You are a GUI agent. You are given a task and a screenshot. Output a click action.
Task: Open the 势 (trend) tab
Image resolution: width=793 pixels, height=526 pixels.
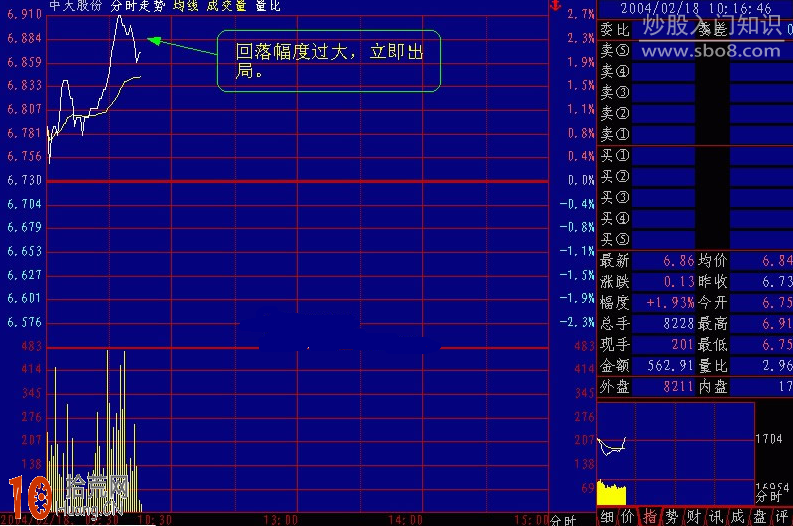click(x=672, y=517)
